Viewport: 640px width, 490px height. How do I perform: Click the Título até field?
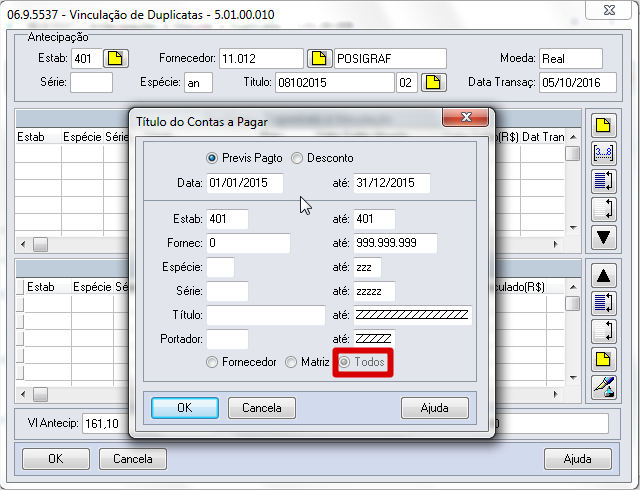click(x=413, y=315)
